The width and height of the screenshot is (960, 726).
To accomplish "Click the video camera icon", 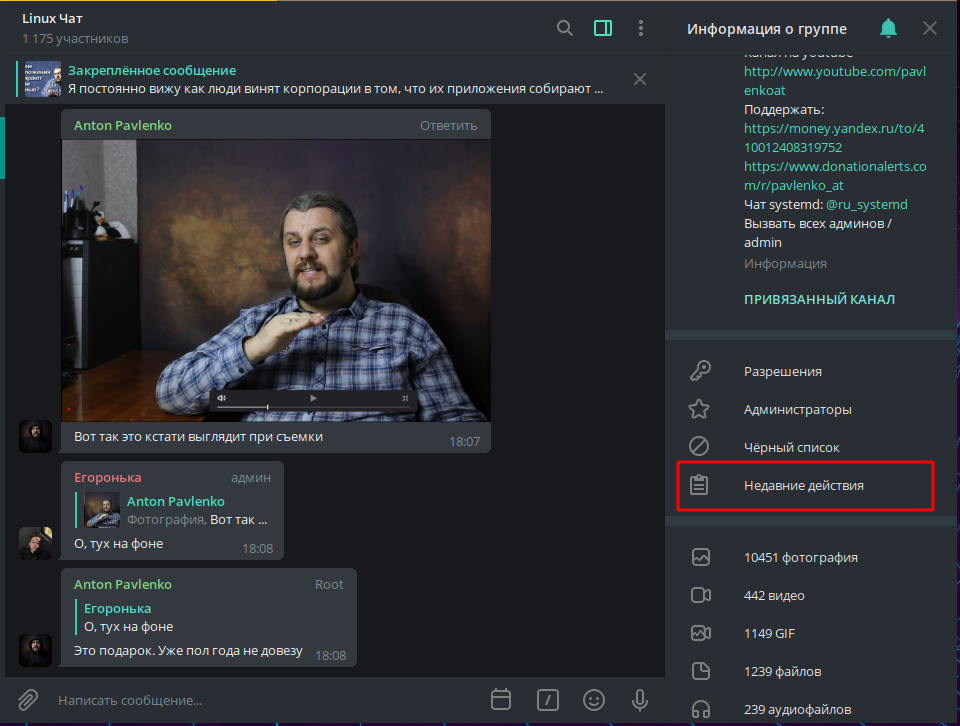I will pos(700,595).
